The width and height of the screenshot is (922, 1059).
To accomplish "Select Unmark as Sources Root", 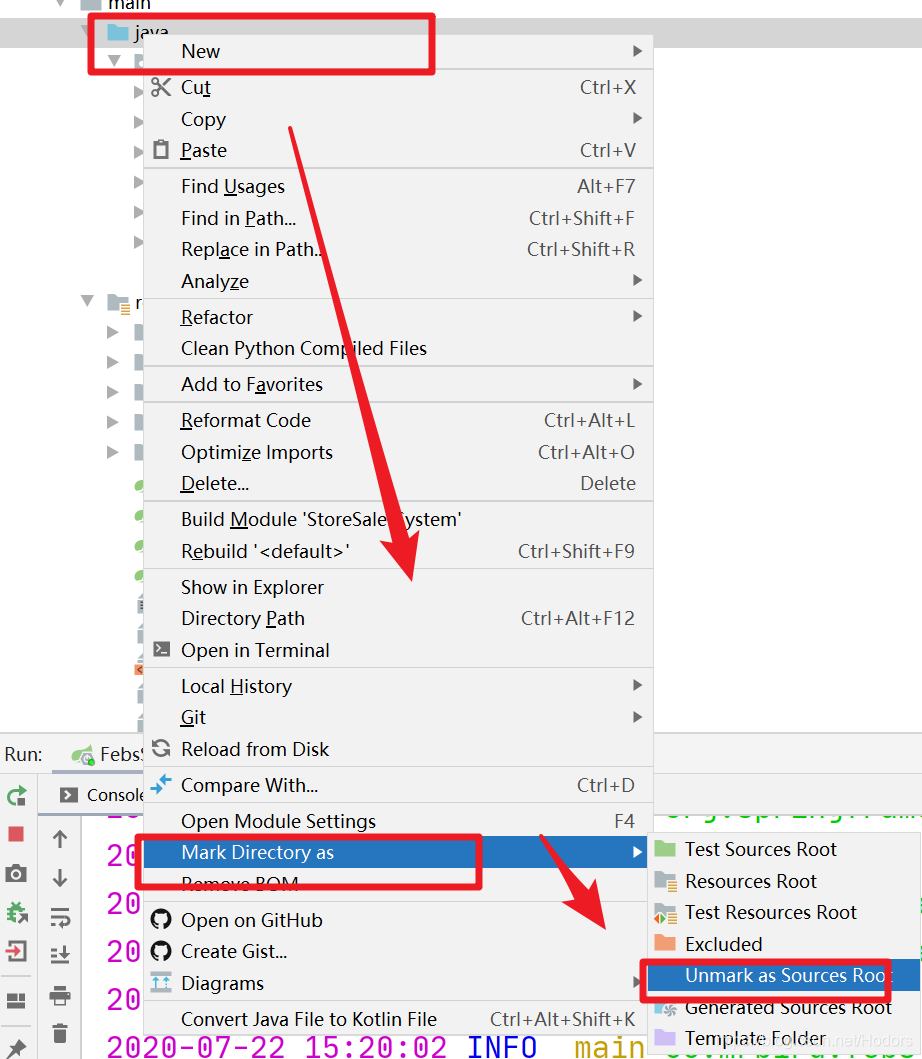I will [784, 975].
